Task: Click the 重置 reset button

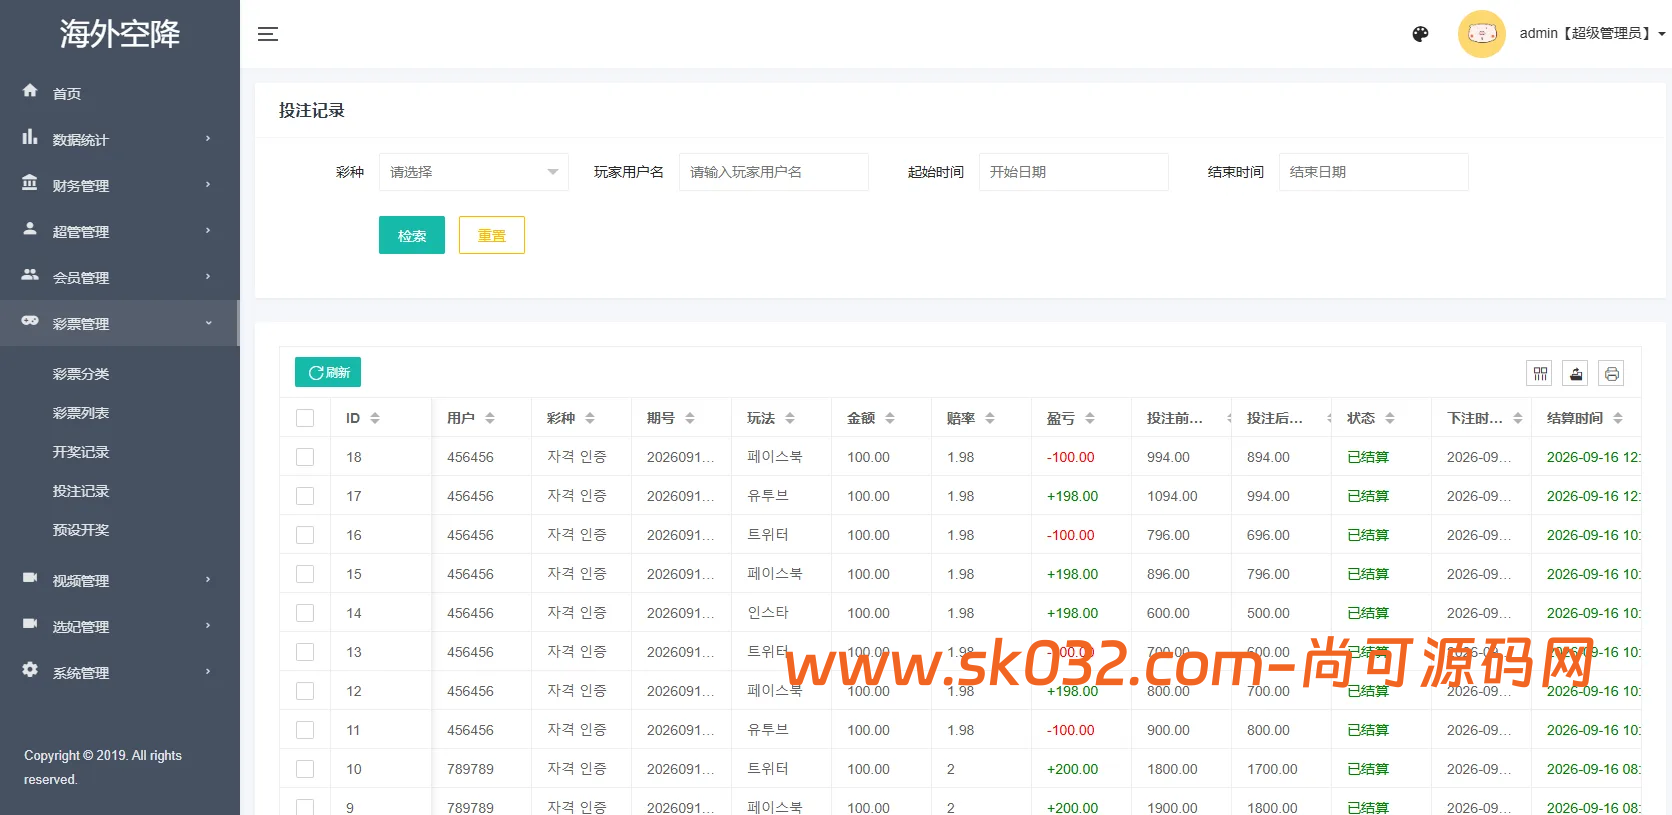Action: click(x=492, y=235)
